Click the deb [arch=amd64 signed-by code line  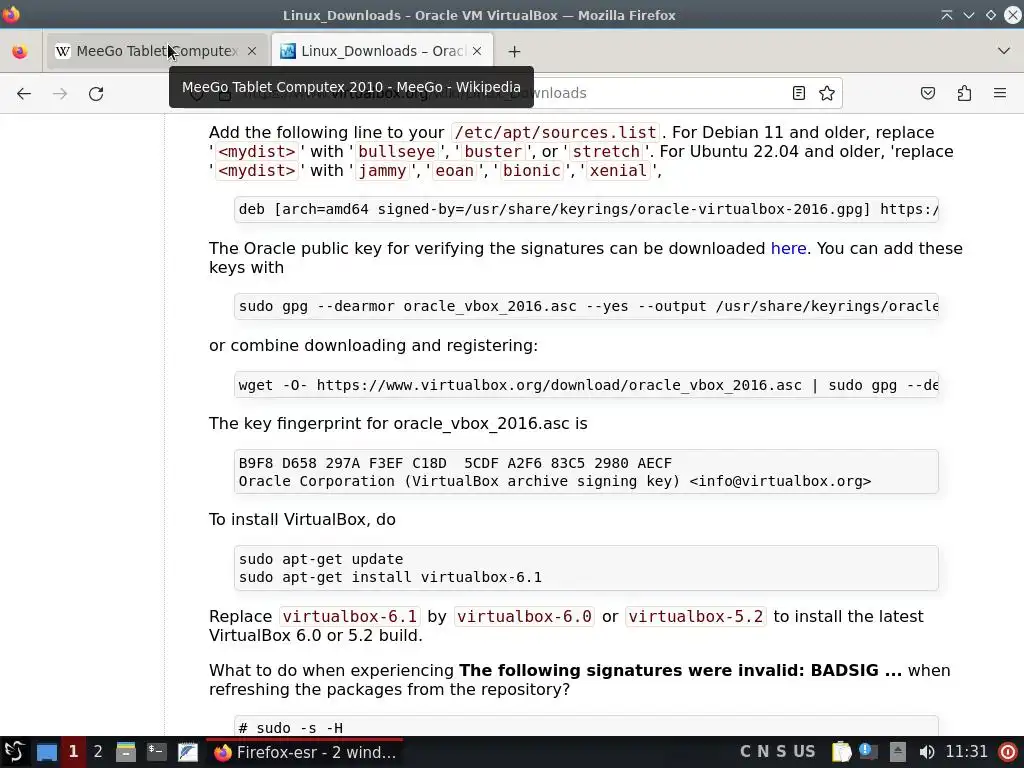coord(586,210)
